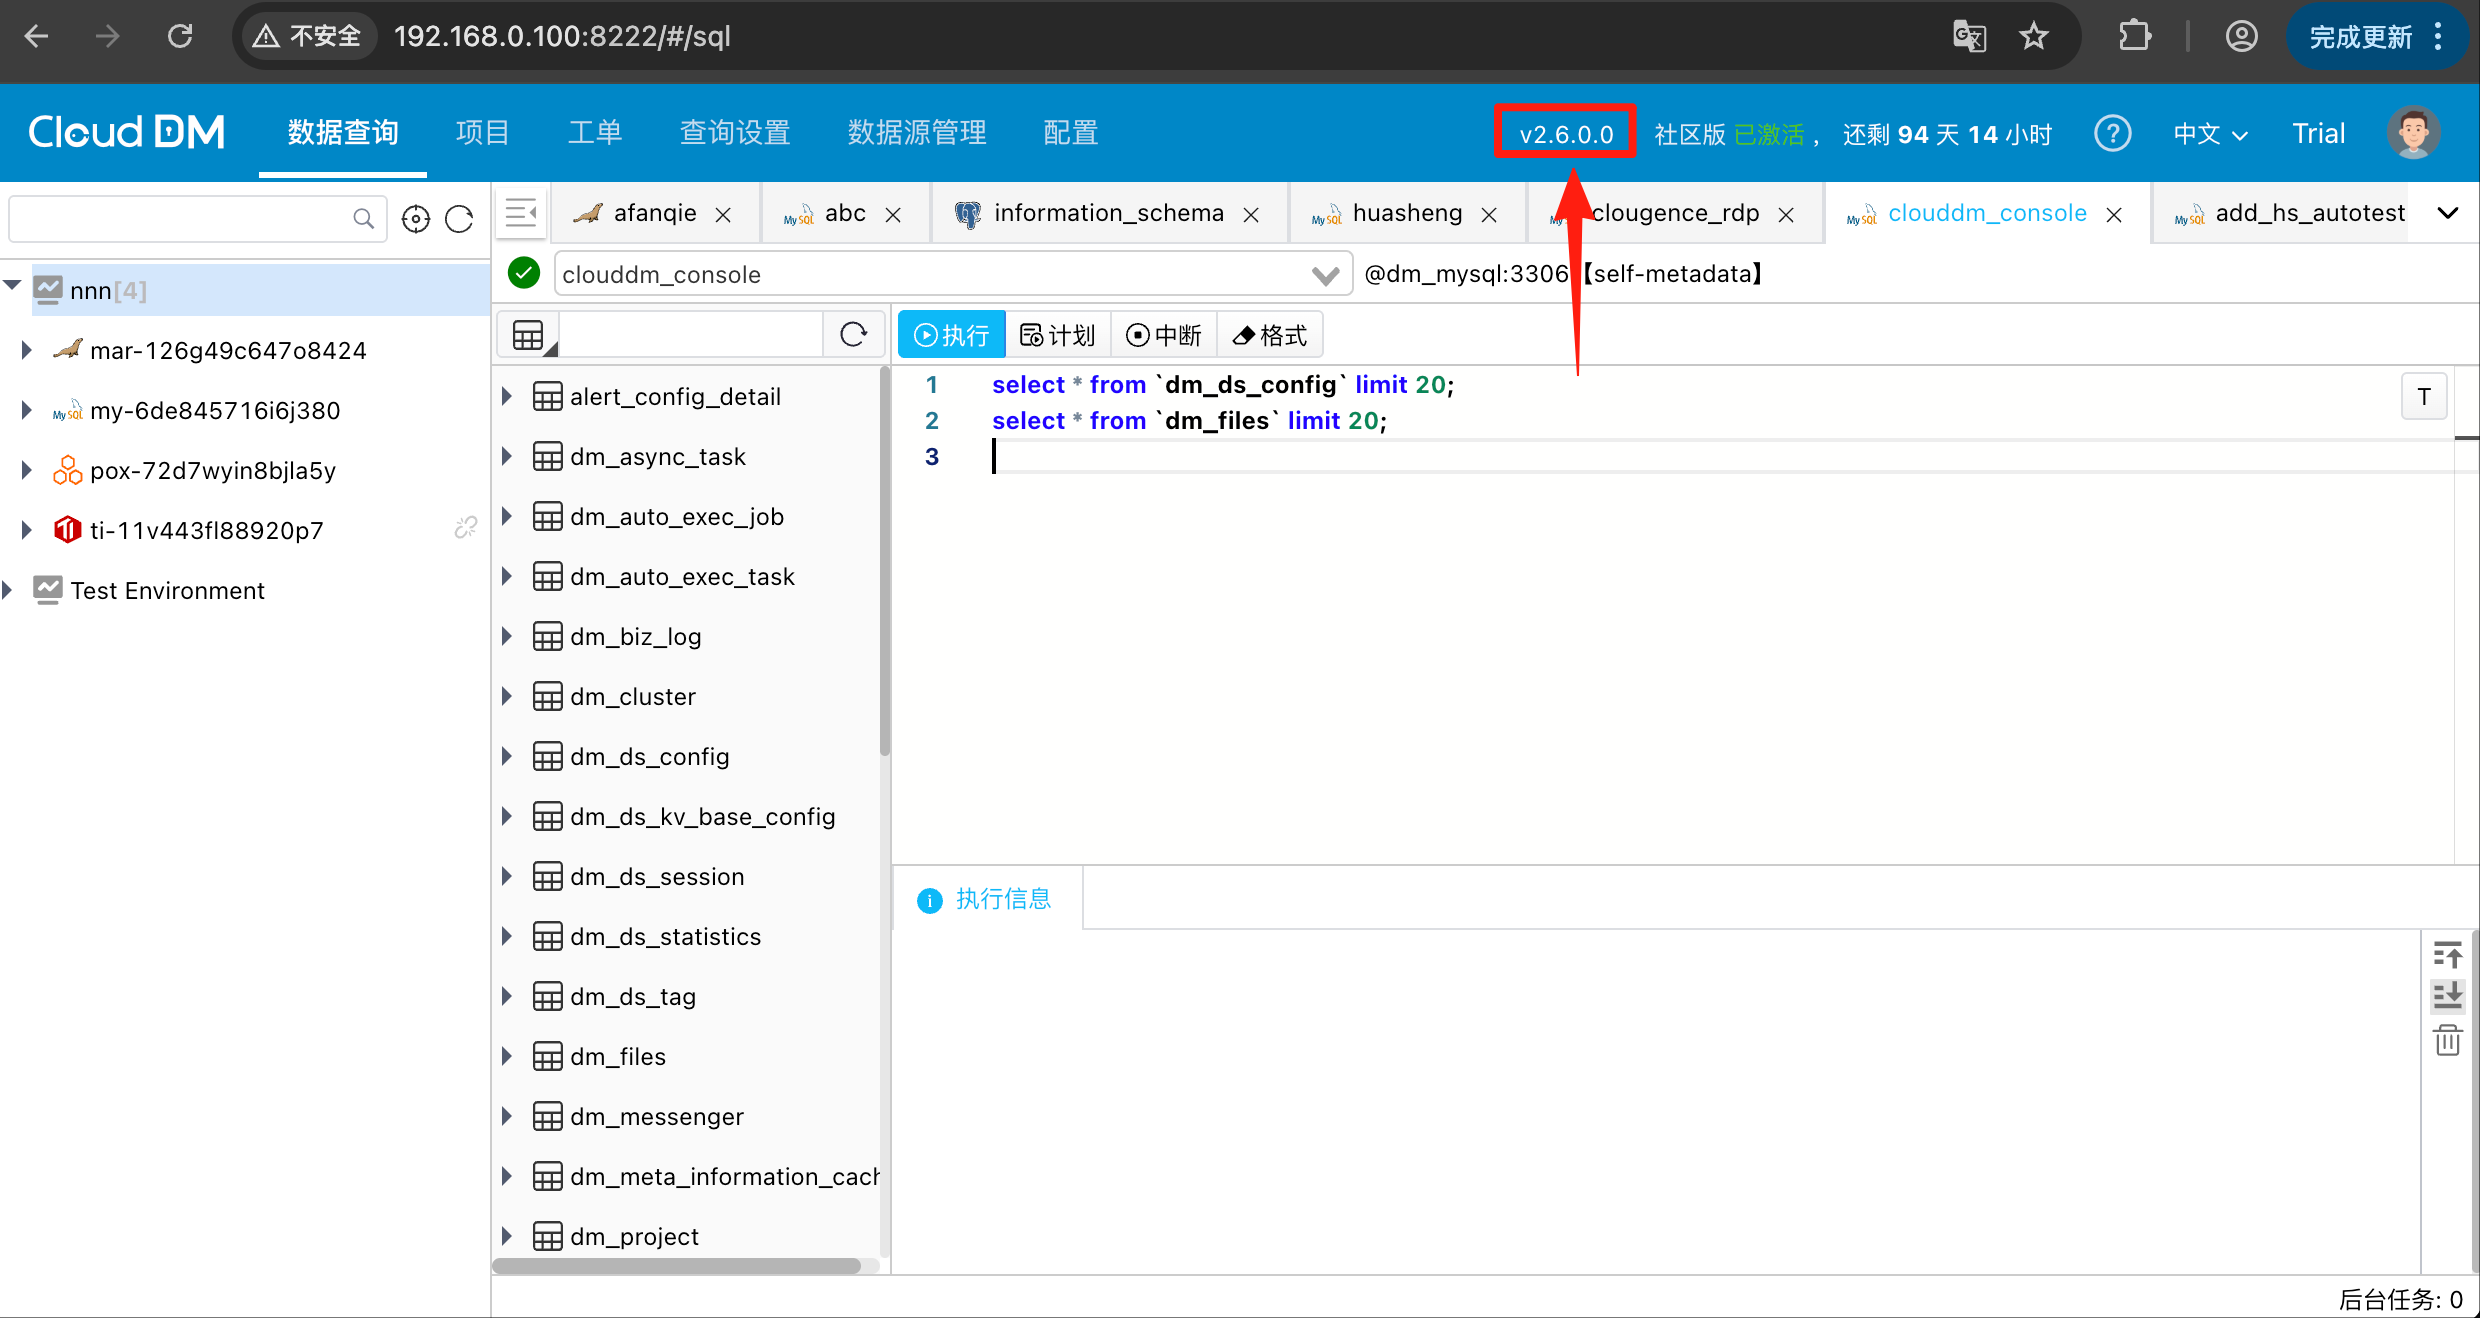Click the horizontal scrollbar under table list

(677, 1266)
